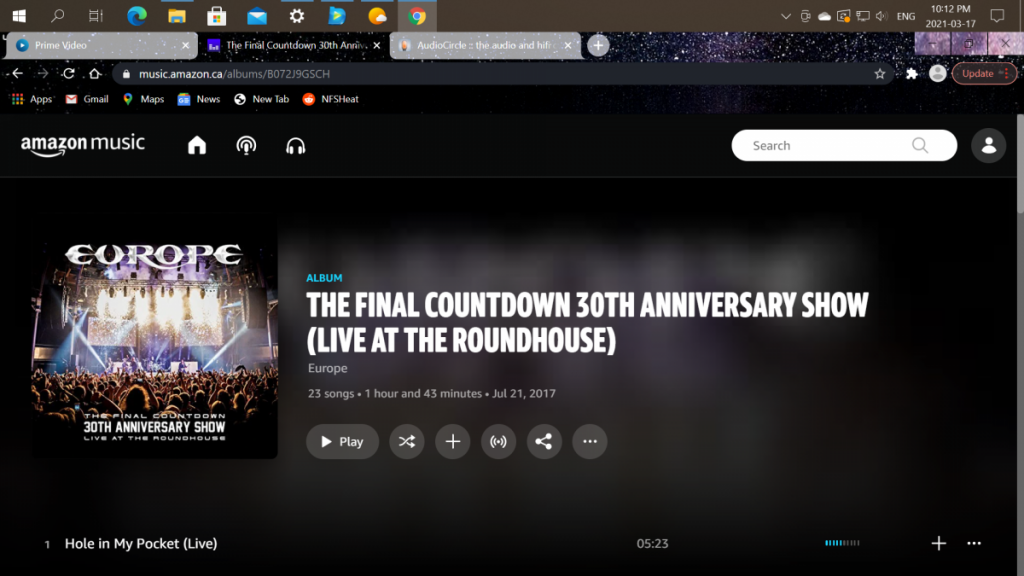Open the Maps bookmark
Screen dimensions: 1024x576
144,99
